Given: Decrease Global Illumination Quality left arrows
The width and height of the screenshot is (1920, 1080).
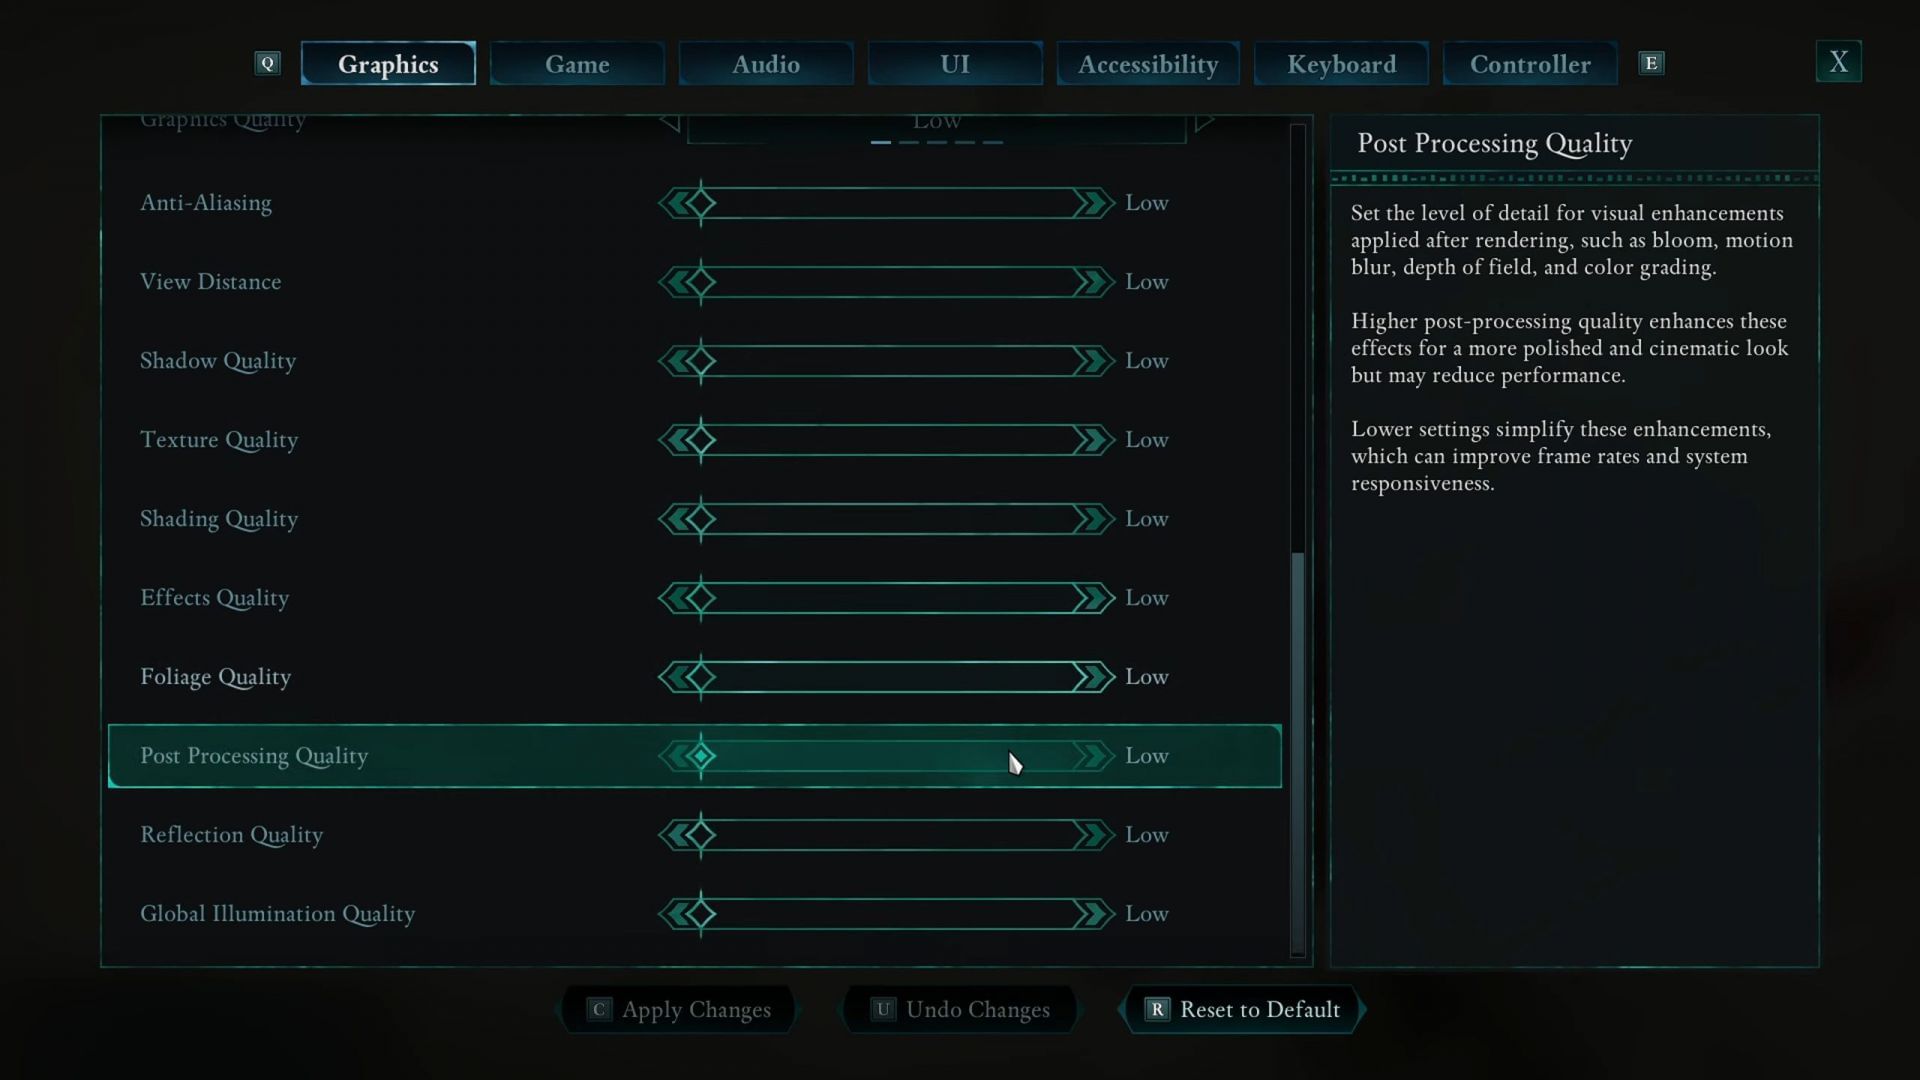Looking at the screenshot, I should [x=674, y=914].
